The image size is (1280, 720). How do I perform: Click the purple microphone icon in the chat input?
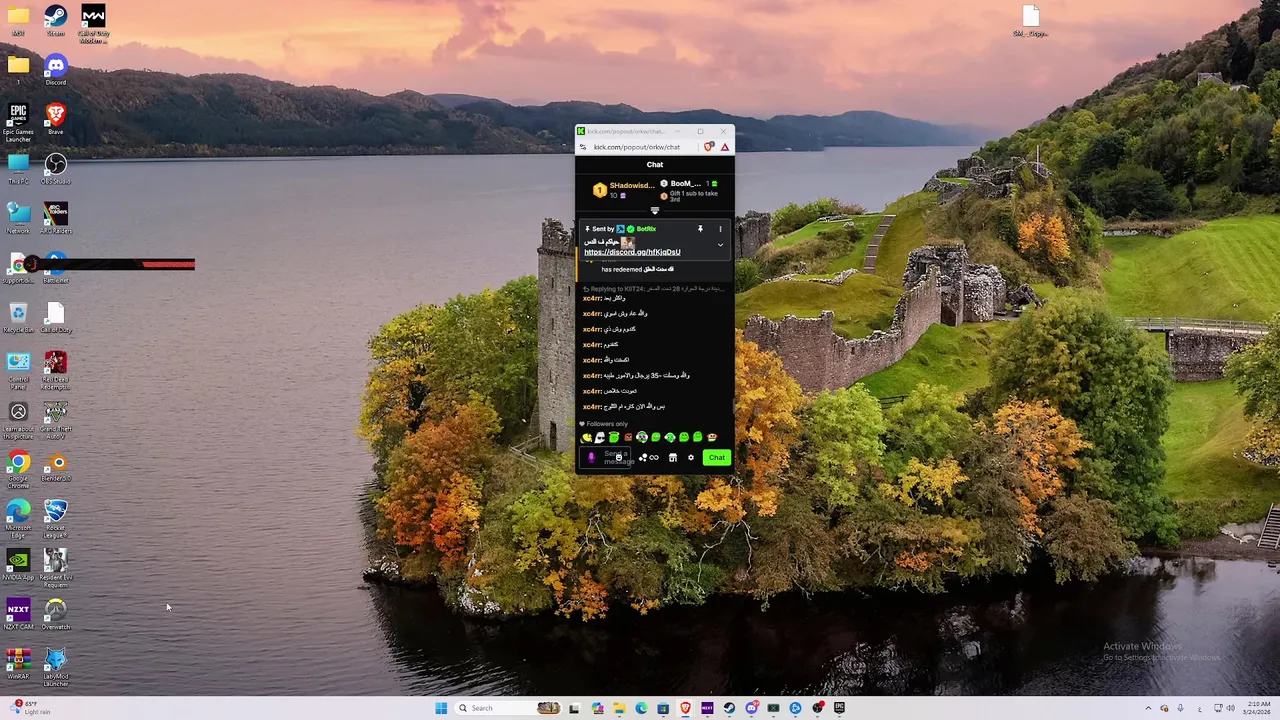591,457
